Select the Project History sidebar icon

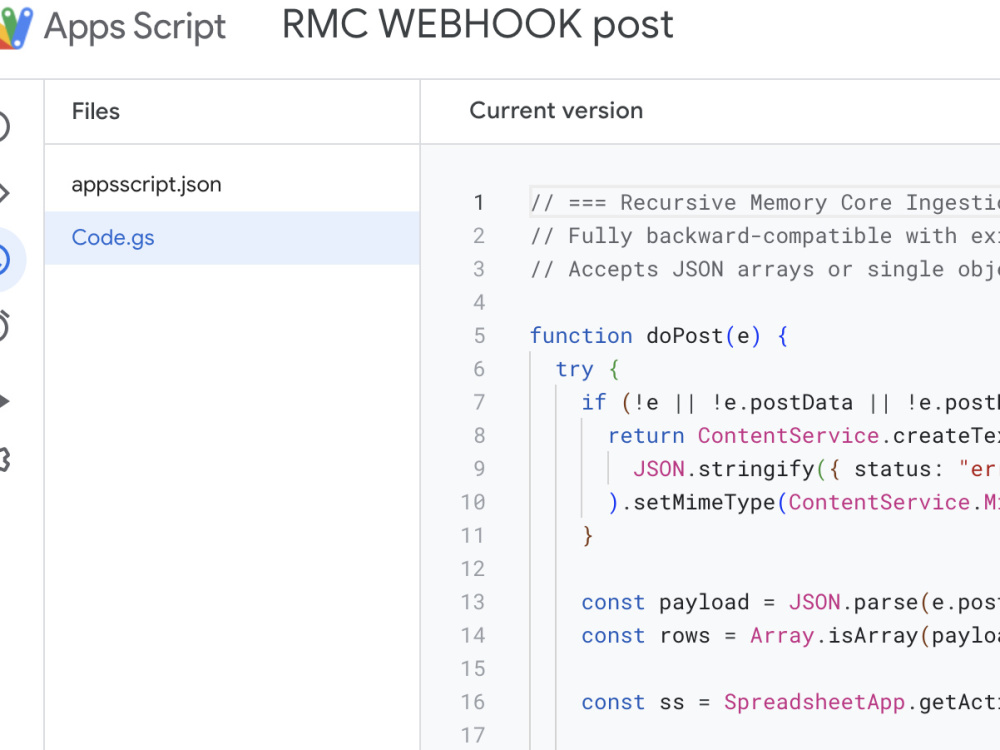click(x=5, y=260)
